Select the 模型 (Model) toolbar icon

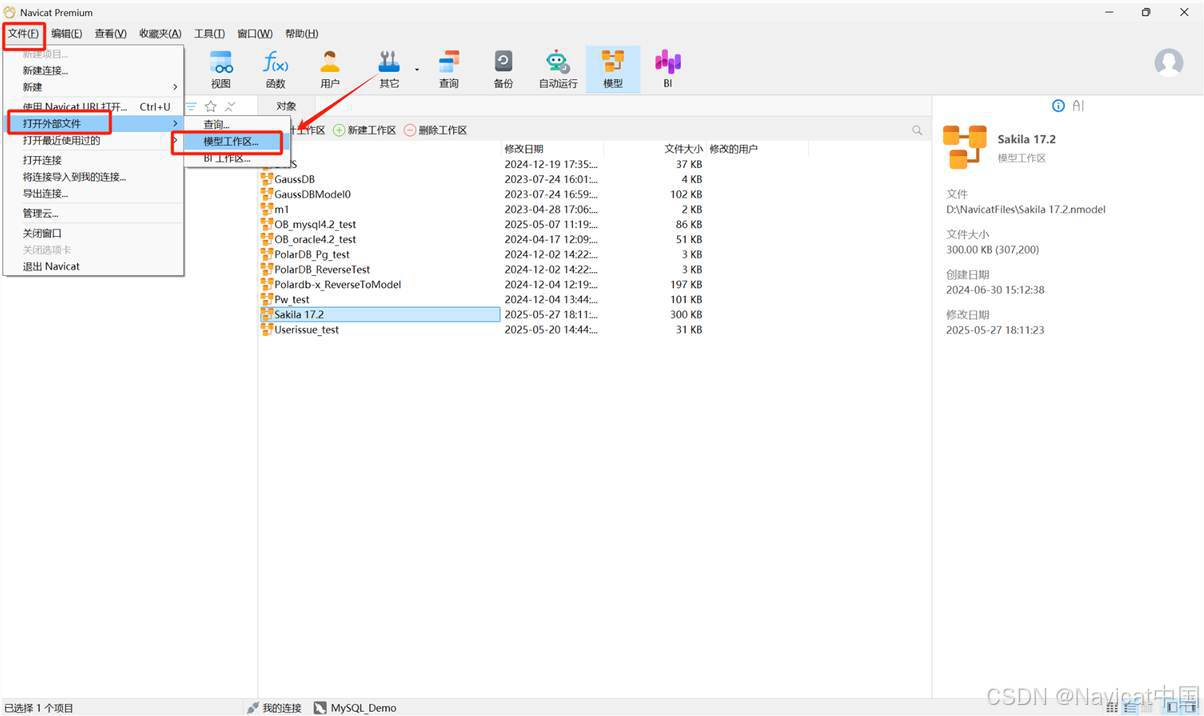[613, 69]
